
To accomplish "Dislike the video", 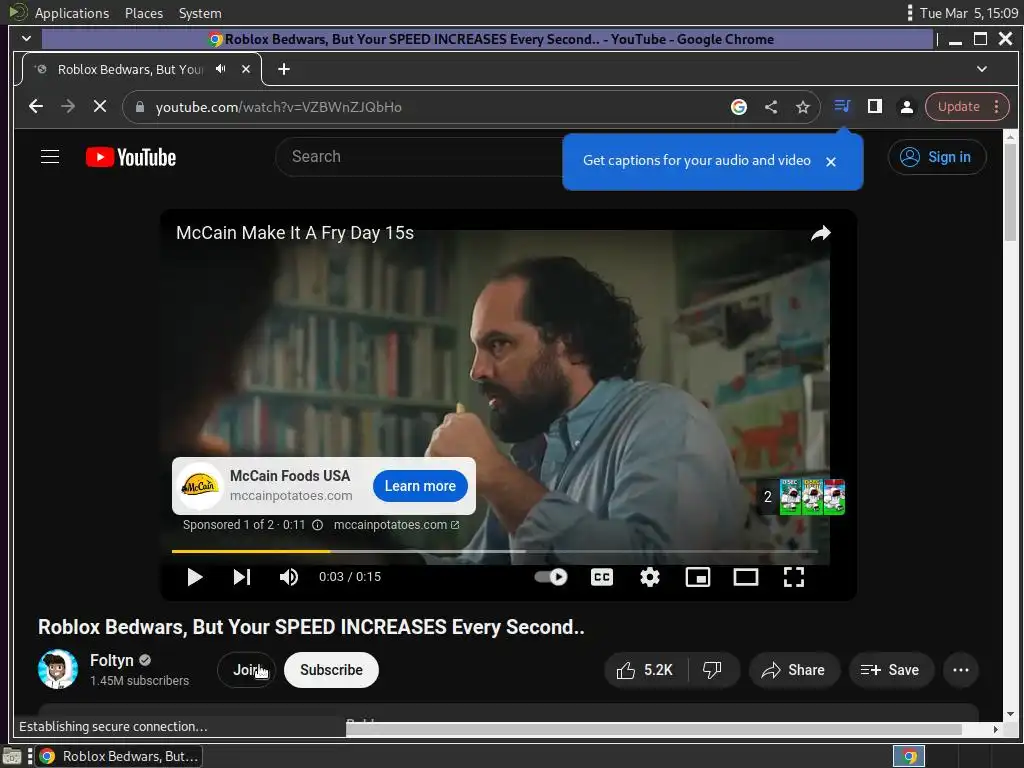I will (712, 670).
